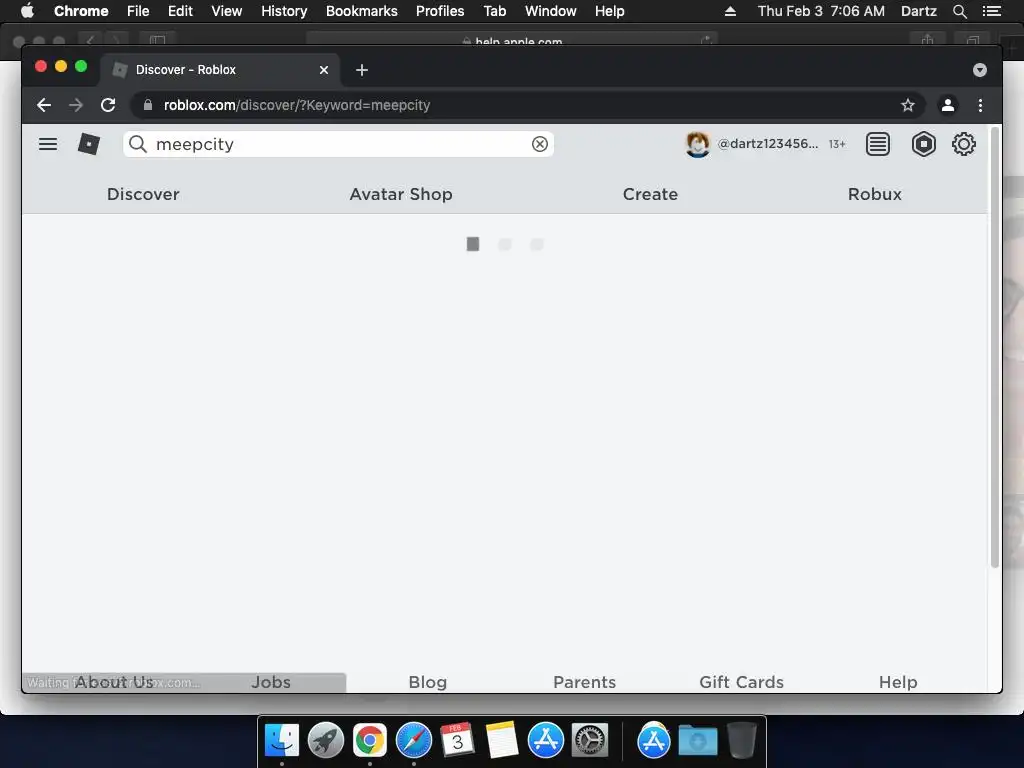Screen dimensions: 1024x768
Task: Open the Roblox notifications feed icon
Action: point(878,144)
